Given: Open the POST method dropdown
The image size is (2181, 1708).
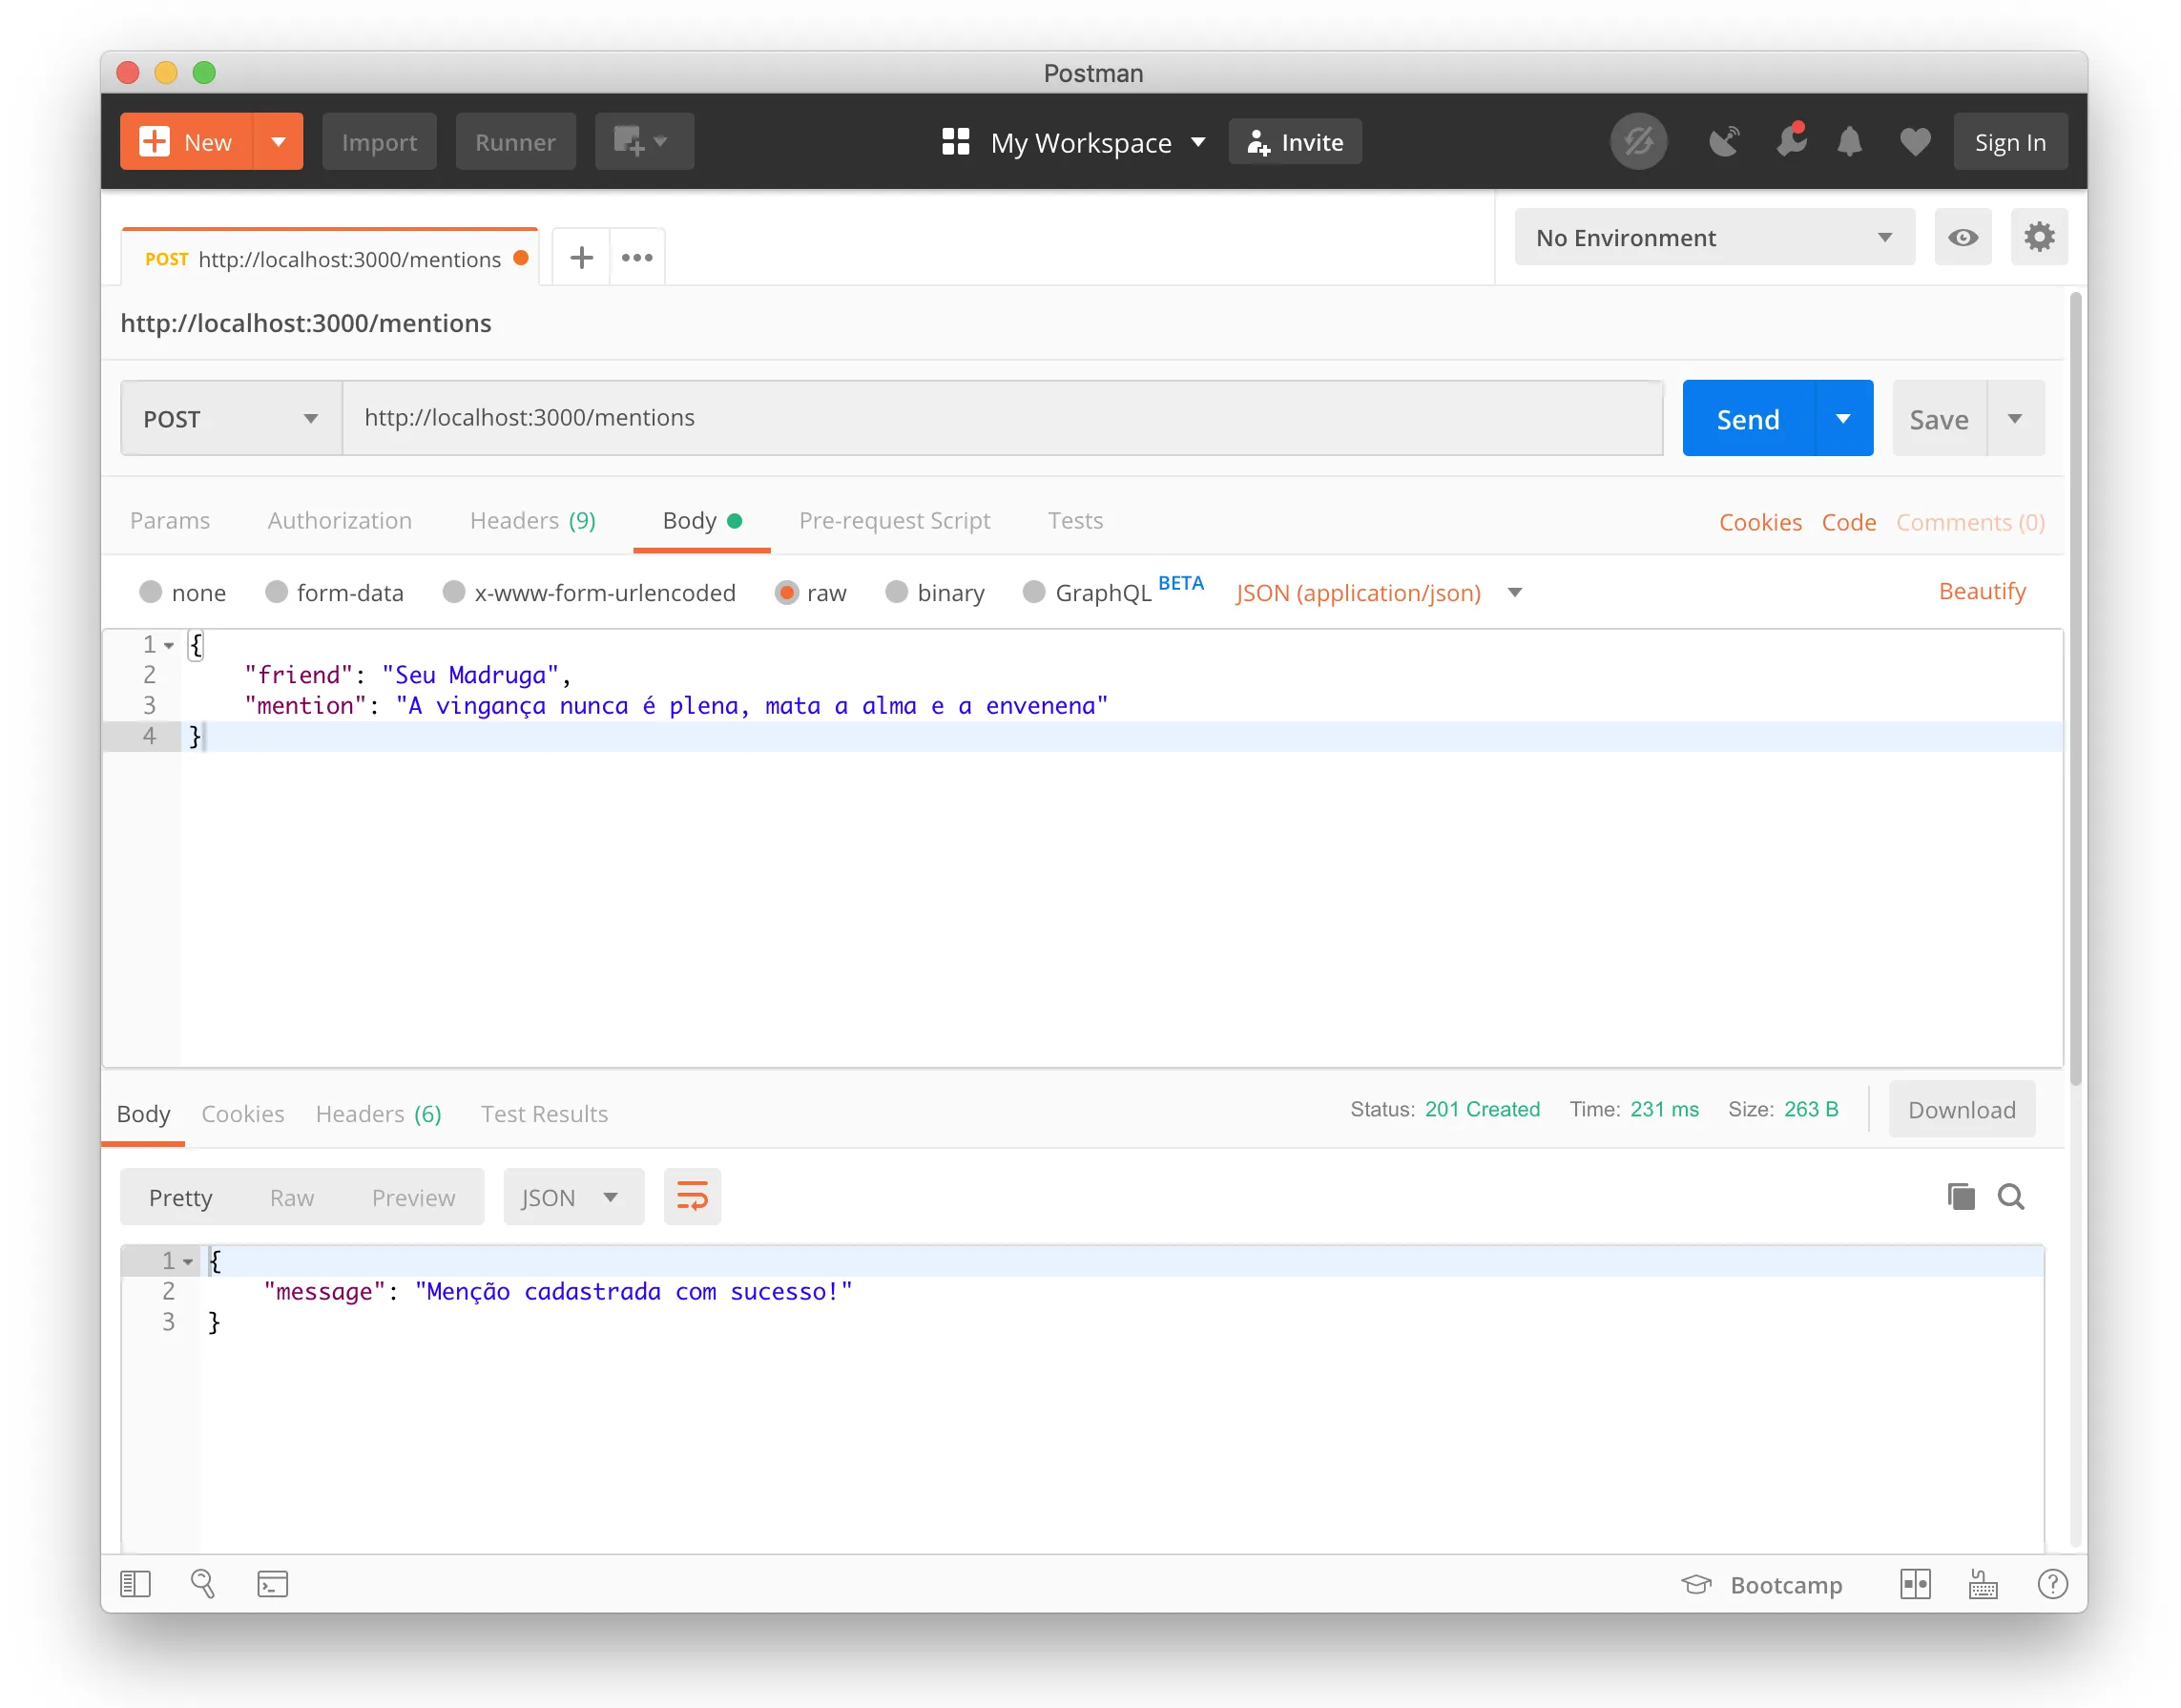Looking at the screenshot, I should [x=231, y=419].
